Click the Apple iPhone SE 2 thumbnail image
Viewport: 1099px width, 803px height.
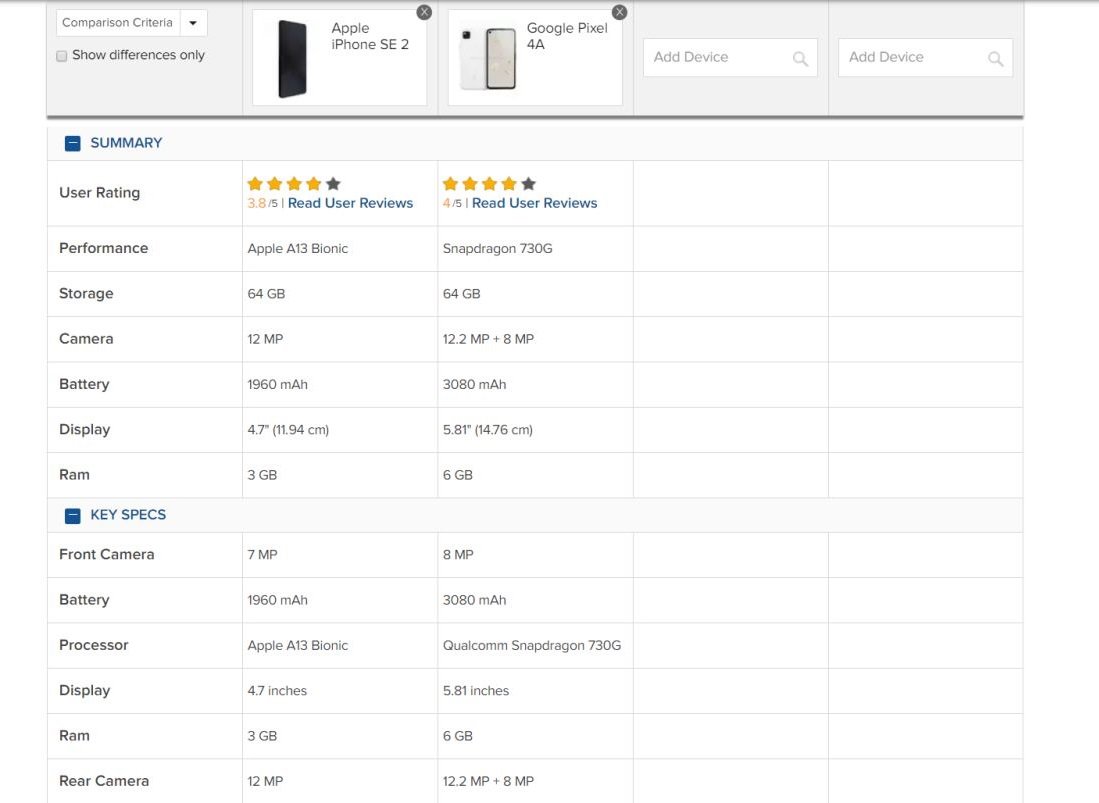tap(292, 58)
